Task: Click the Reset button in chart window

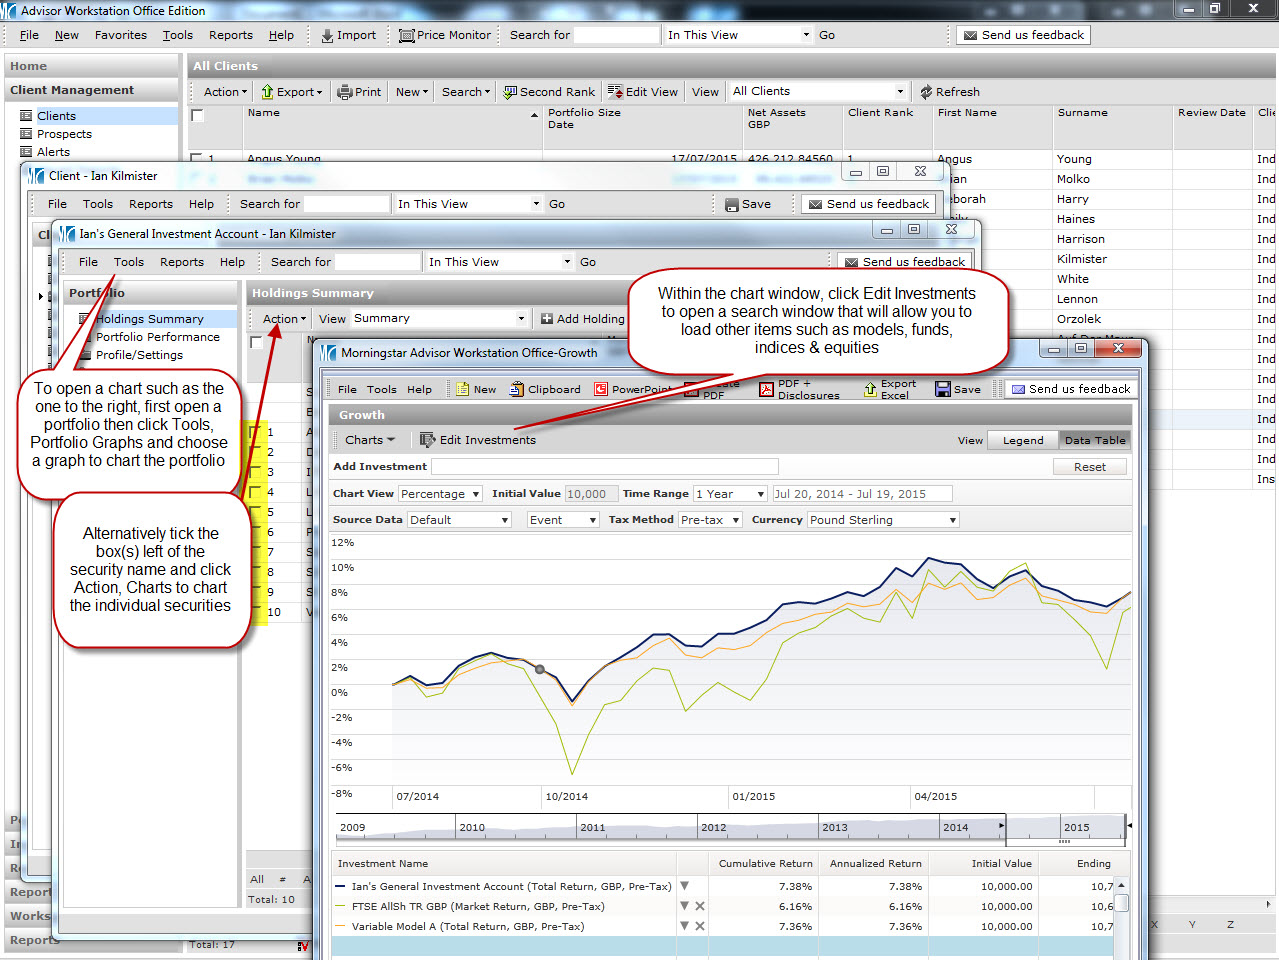Action: [x=1089, y=467]
